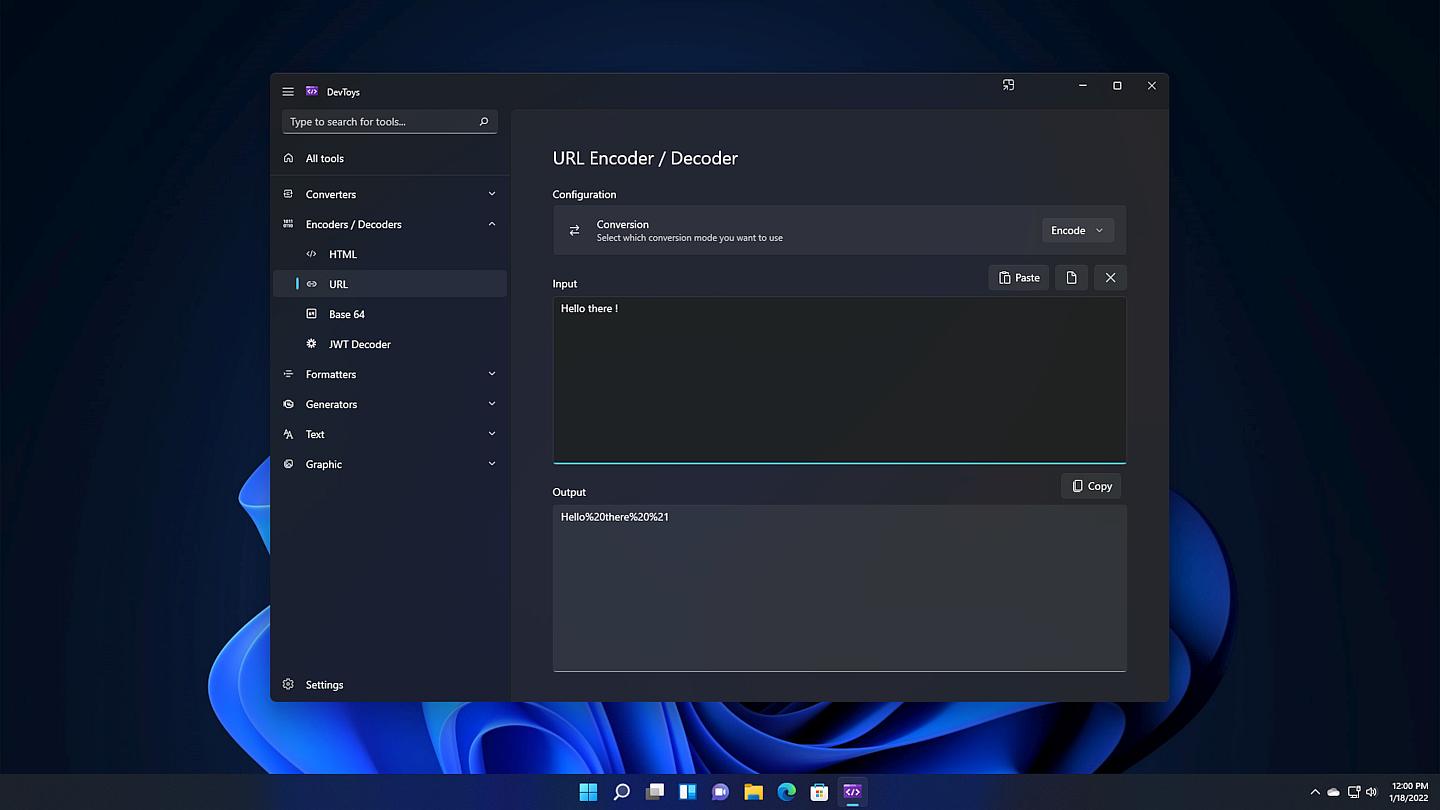Select the Converters category

(x=390, y=194)
